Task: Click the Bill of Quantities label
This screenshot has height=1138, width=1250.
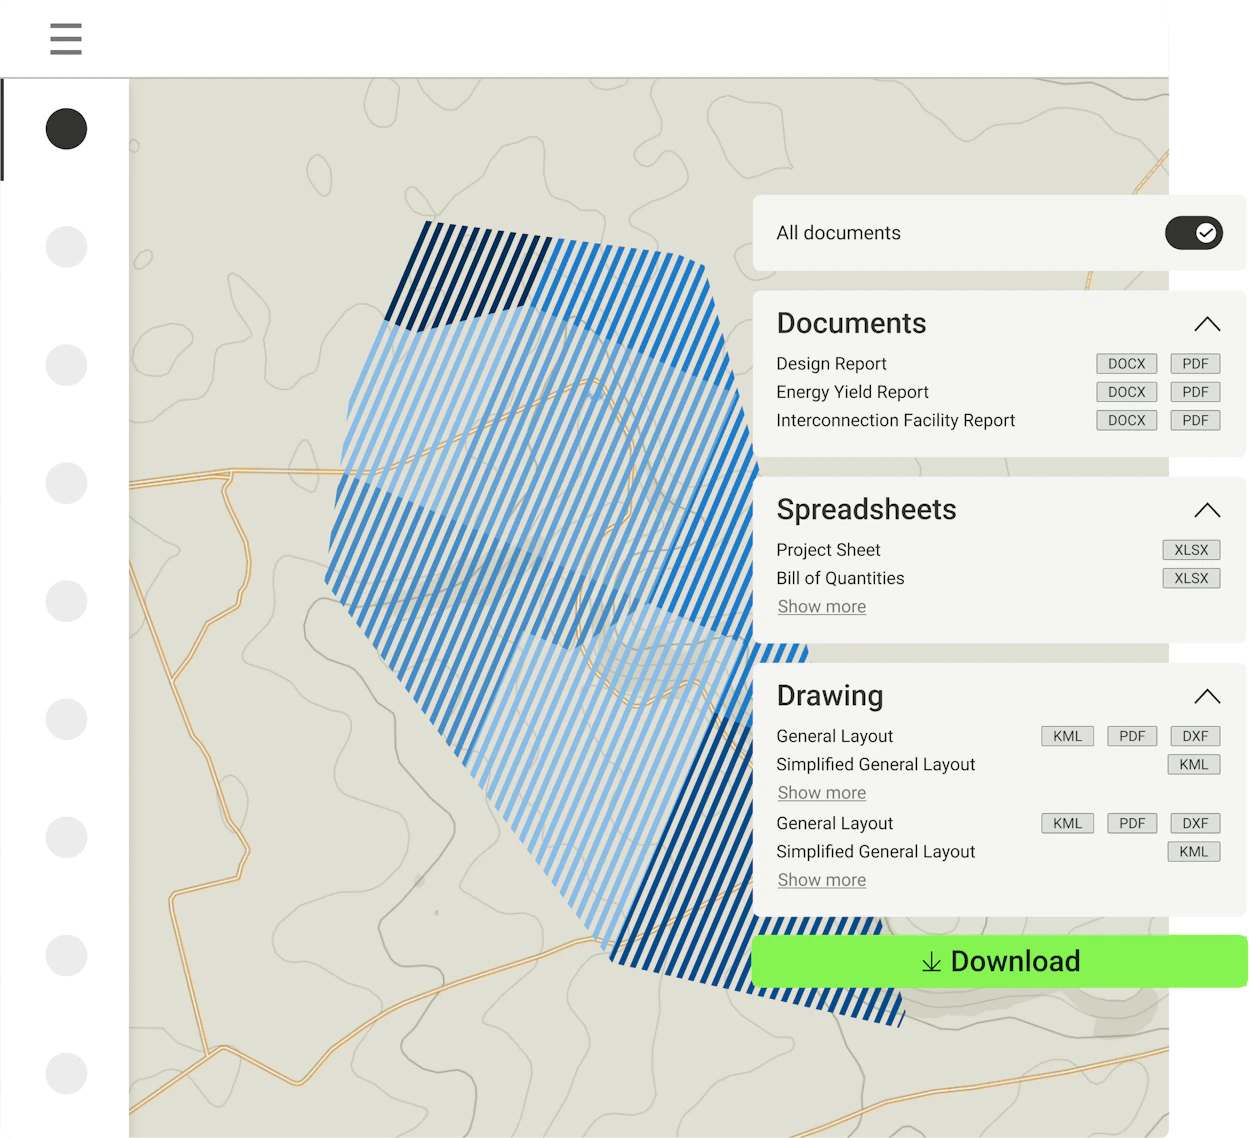Action: click(840, 578)
